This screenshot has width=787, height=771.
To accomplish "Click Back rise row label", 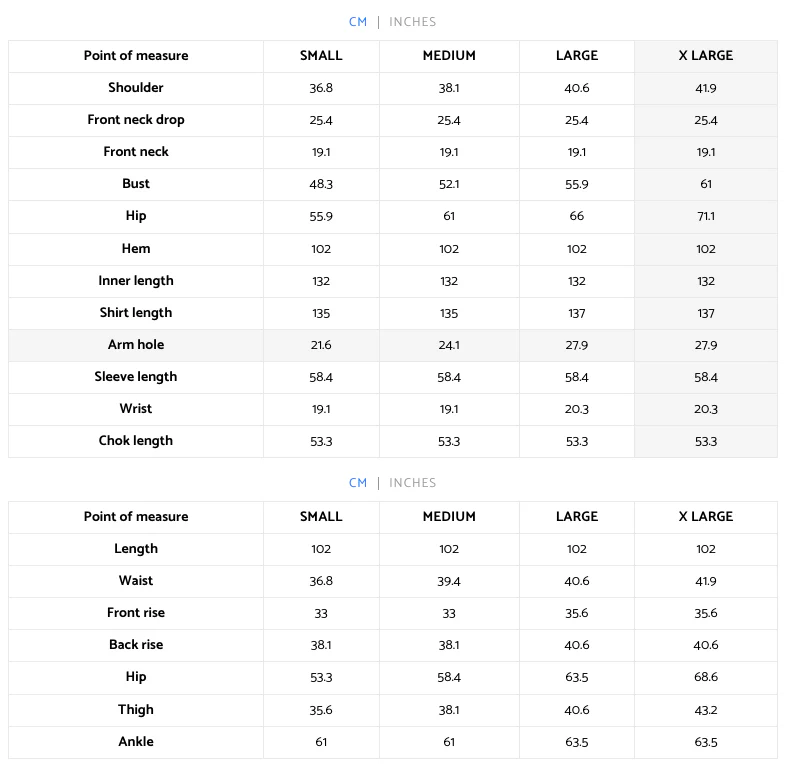I will coord(136,645).
